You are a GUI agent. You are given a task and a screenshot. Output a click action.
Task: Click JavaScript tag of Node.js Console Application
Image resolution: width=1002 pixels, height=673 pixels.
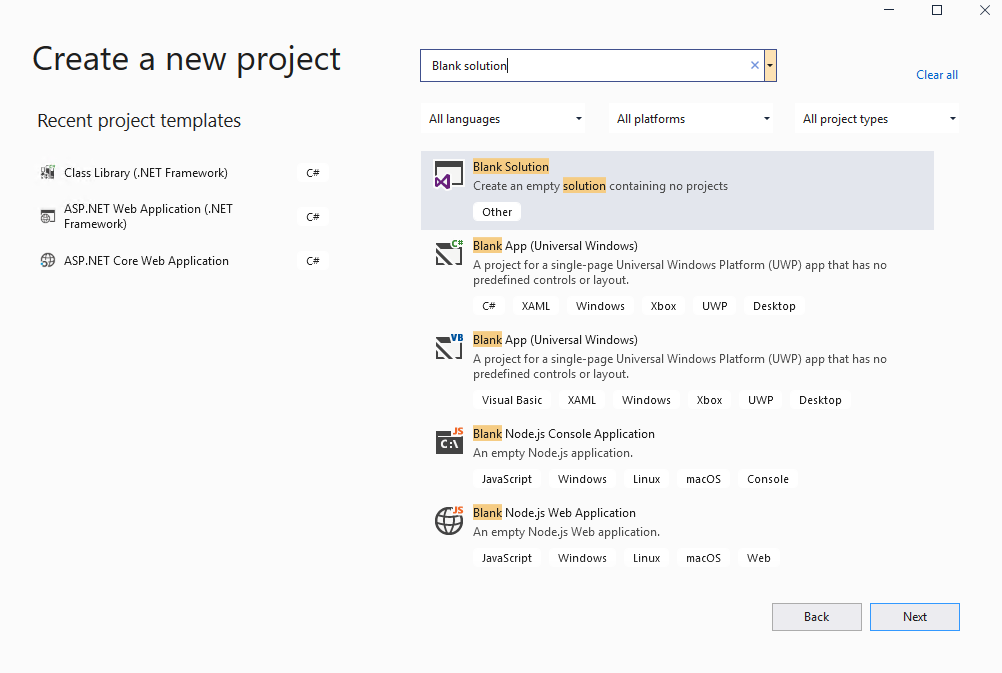click(507, 479)
